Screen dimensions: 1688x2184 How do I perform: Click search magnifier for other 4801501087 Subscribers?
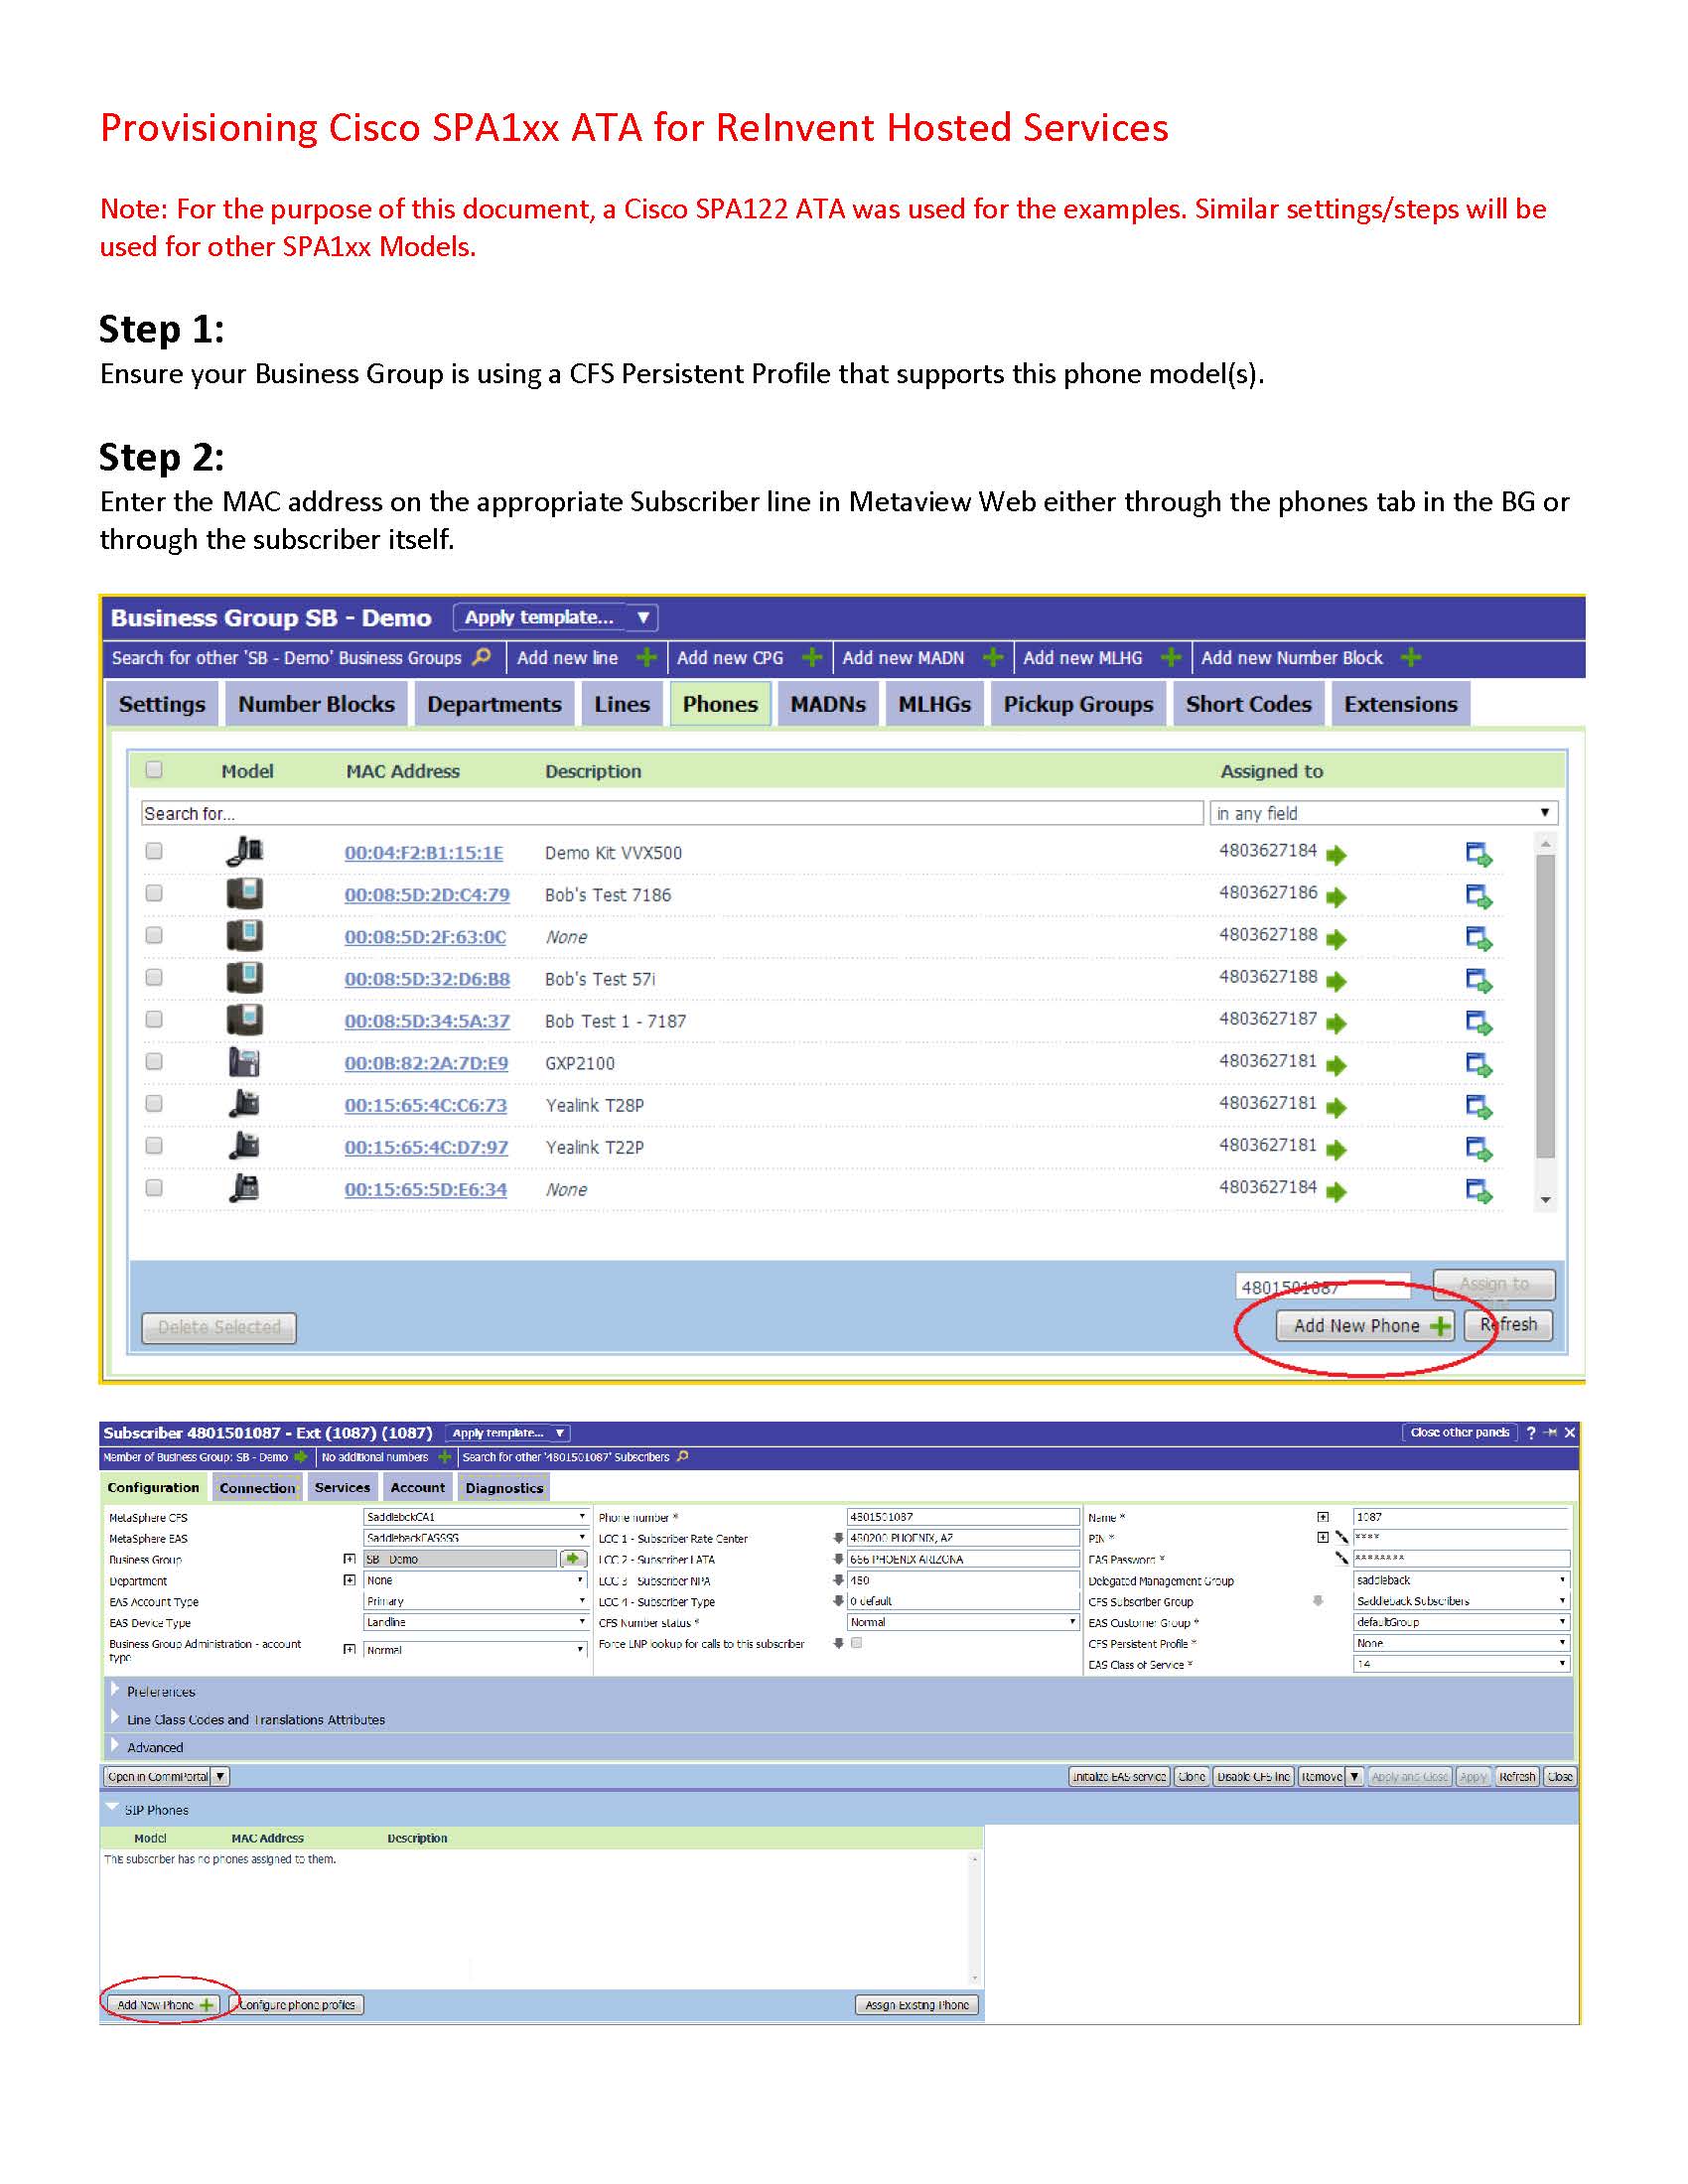[x=682, y=1456]
